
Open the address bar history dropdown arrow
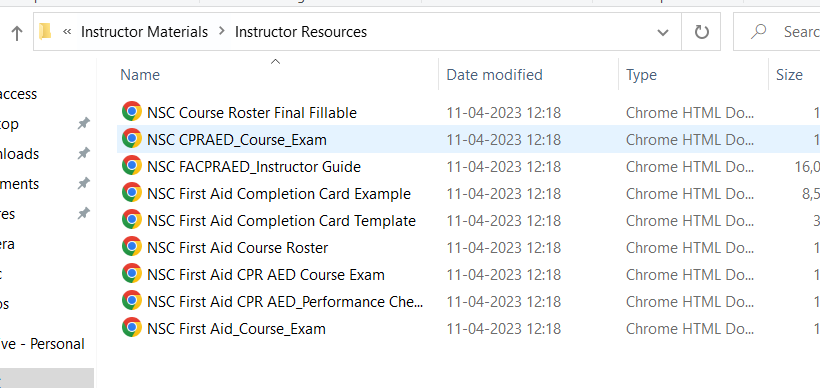663,32
